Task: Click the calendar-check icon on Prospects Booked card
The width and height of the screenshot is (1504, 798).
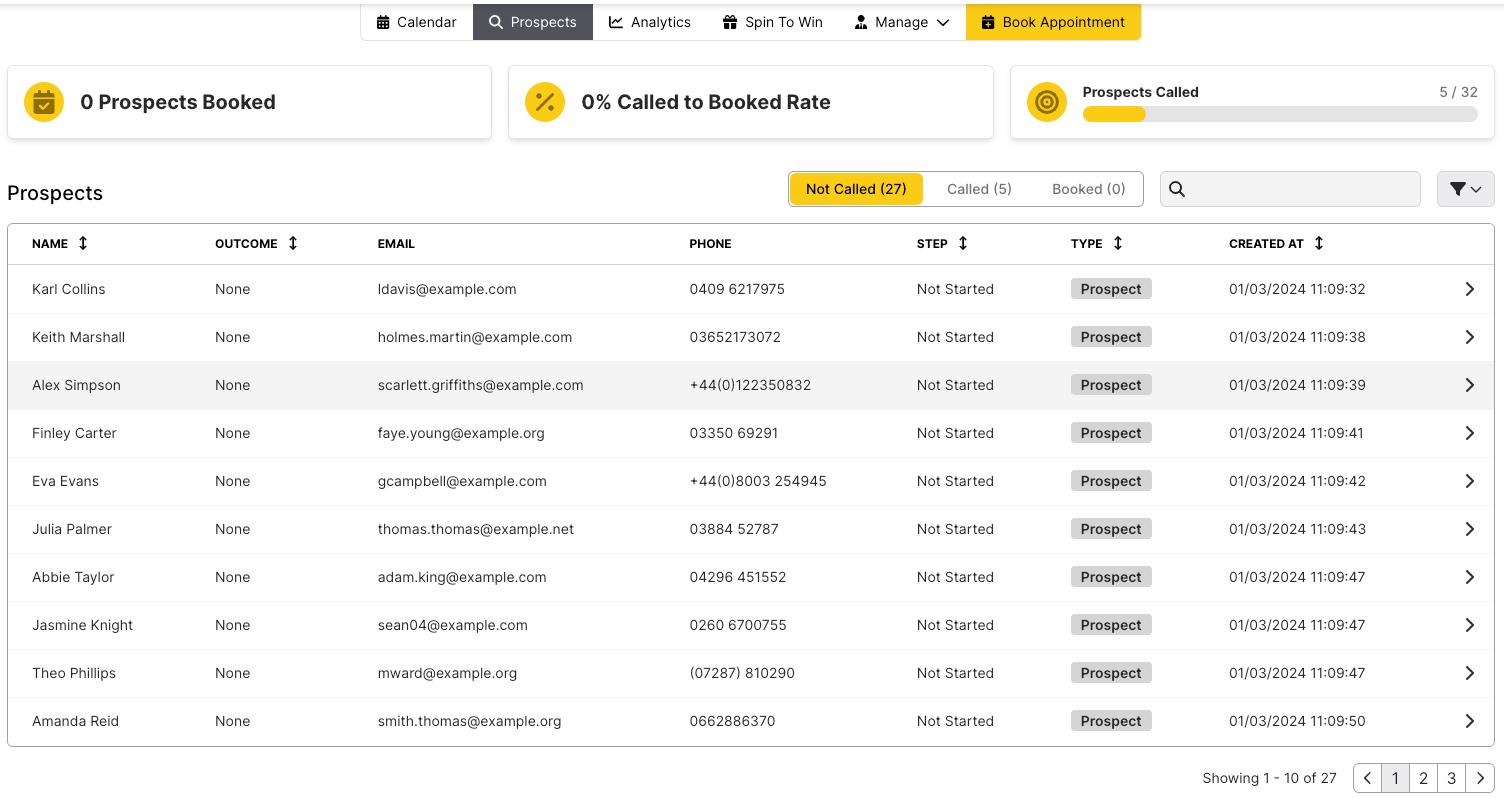Action: (x=44, y=102)
